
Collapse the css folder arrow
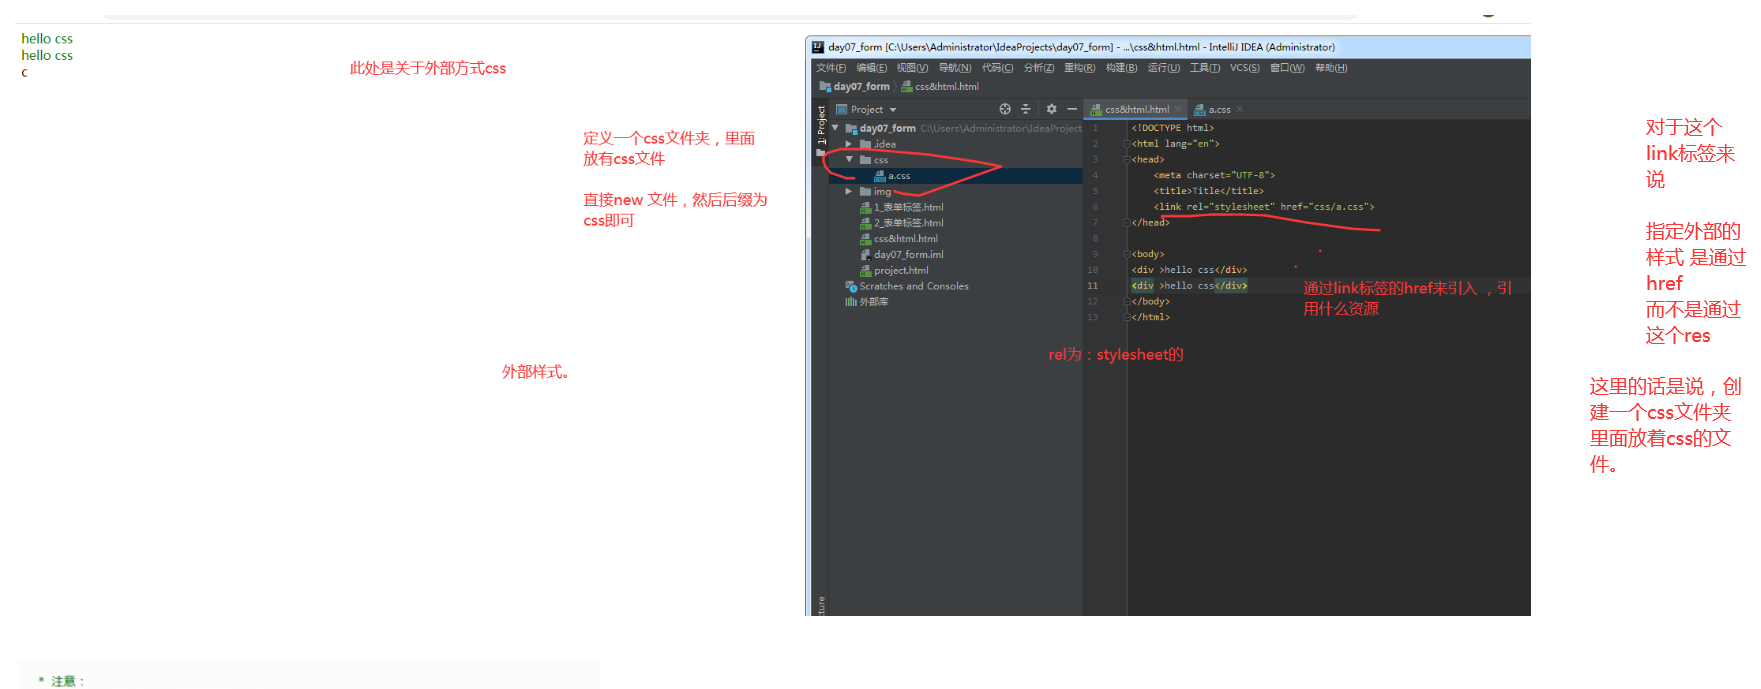pyautogui.click(x=849, y=160)
